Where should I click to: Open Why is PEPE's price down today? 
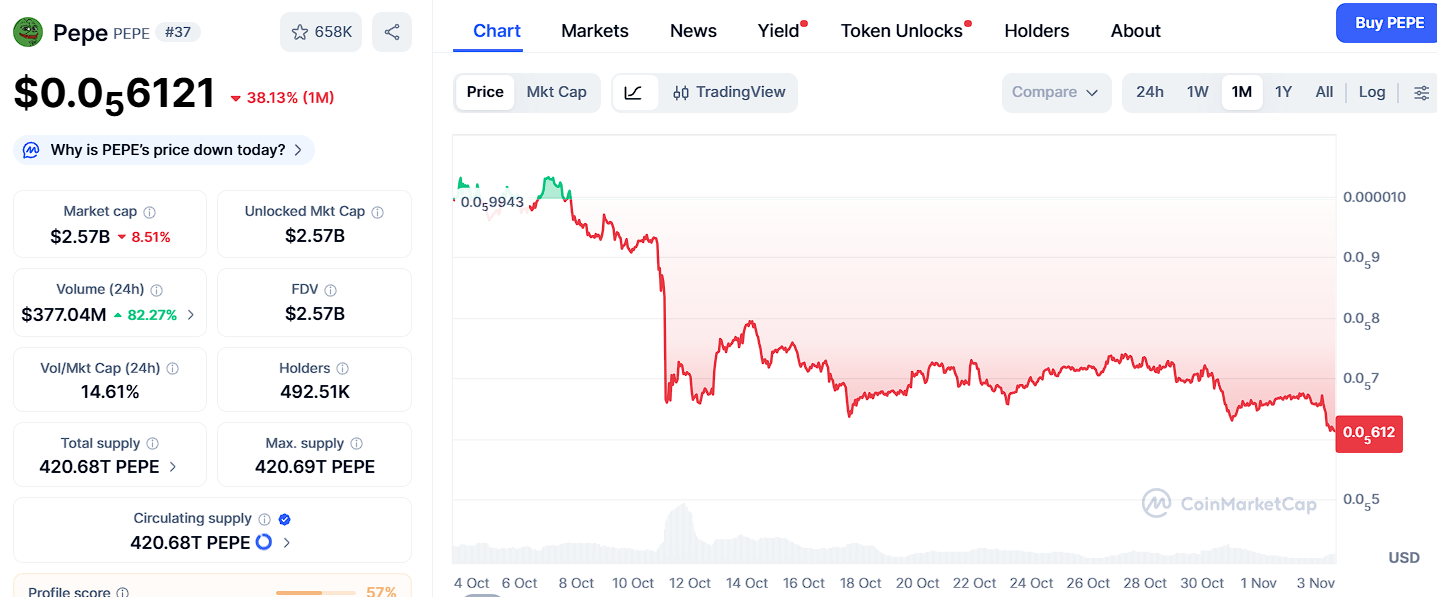[165, 150]
